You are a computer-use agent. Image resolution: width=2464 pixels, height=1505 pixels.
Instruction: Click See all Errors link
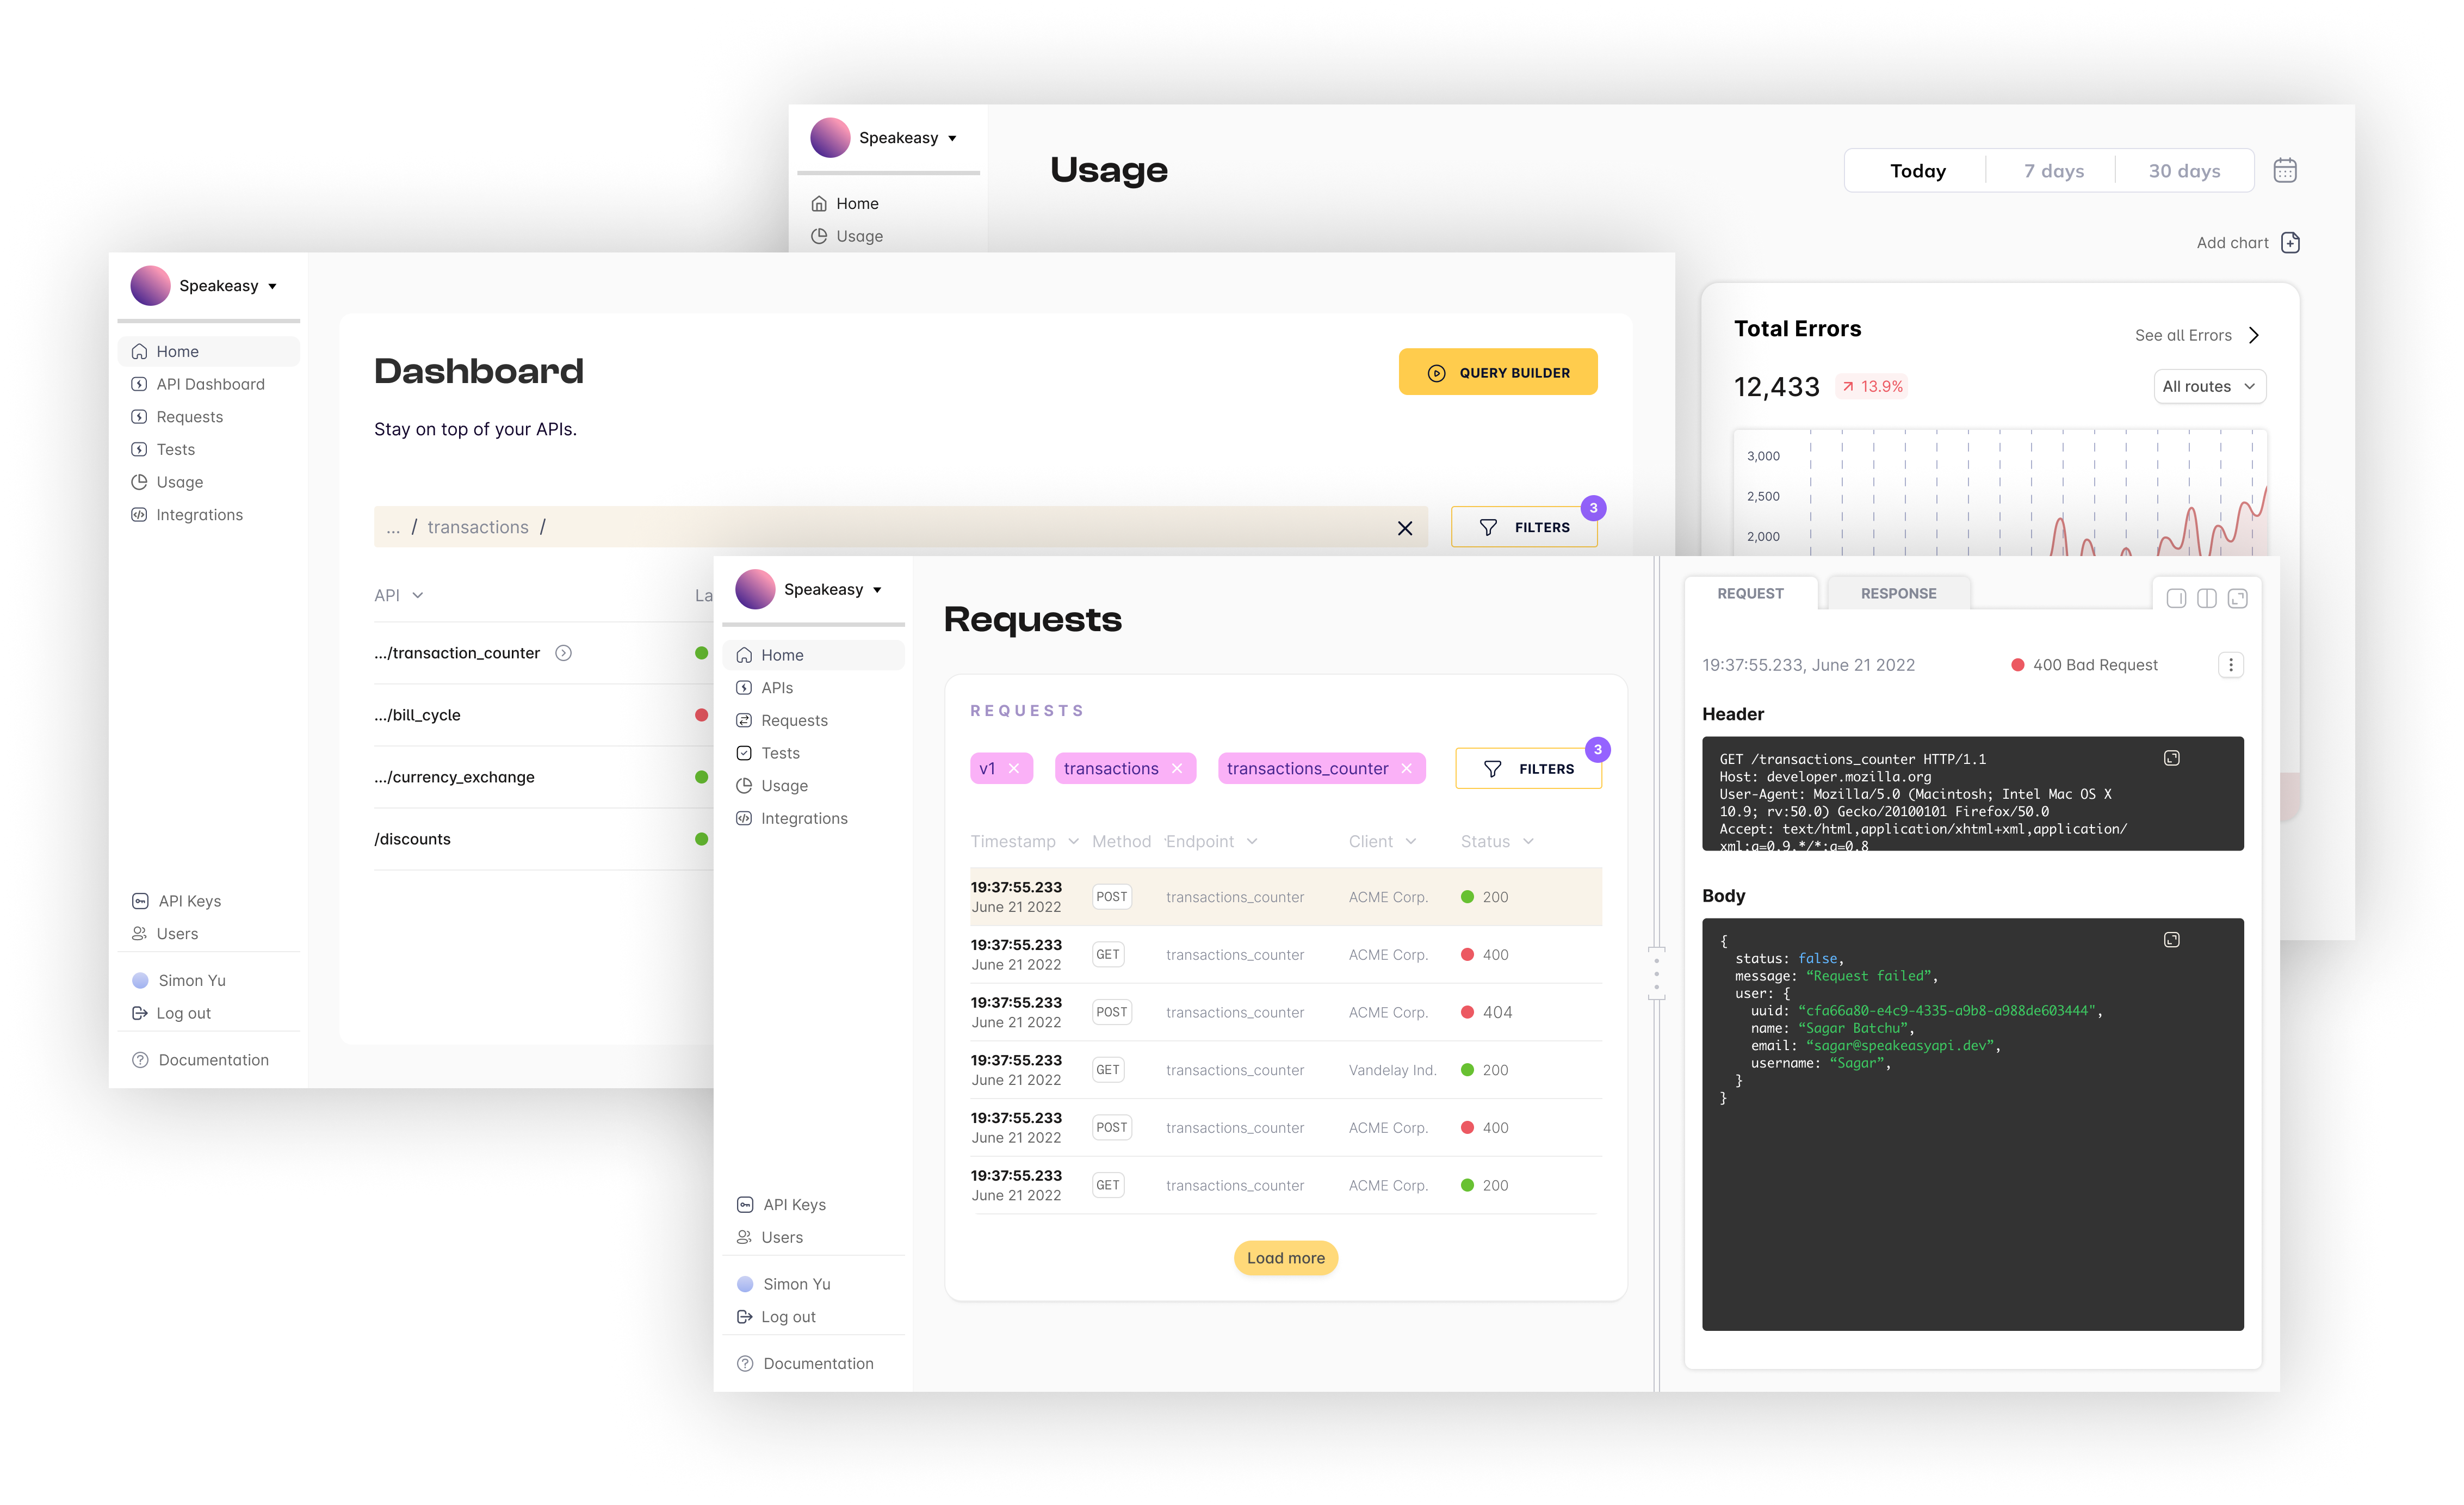point(2196,336)
